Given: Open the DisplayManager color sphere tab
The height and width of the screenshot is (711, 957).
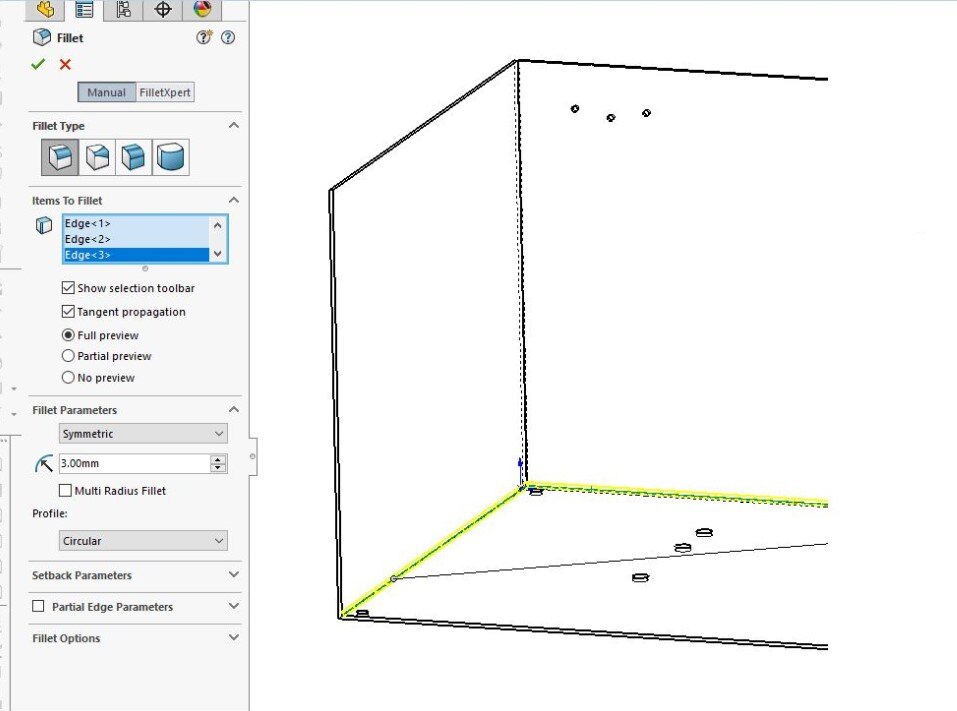Looking at the screenshot, I should click(203, 10).
